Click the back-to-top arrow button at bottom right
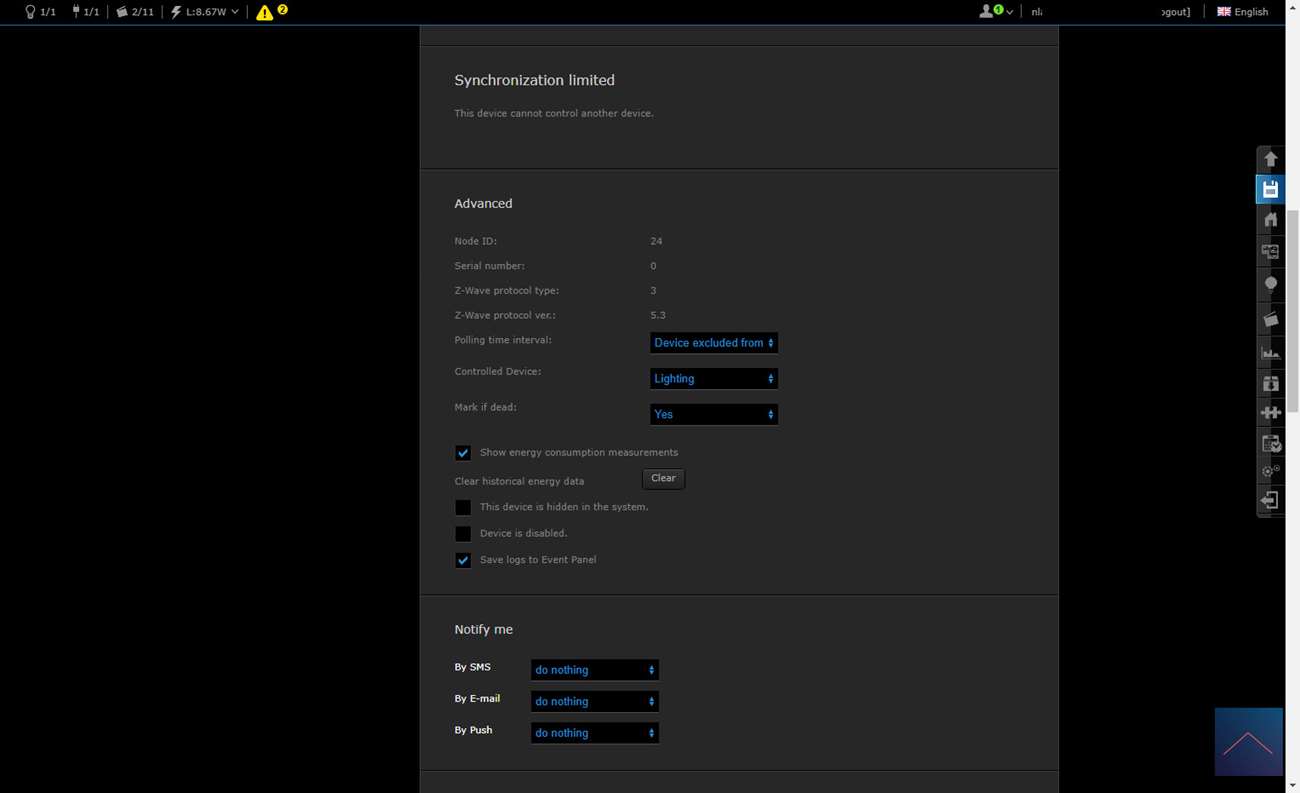Screen dimensions: 1300x793 1248,742
